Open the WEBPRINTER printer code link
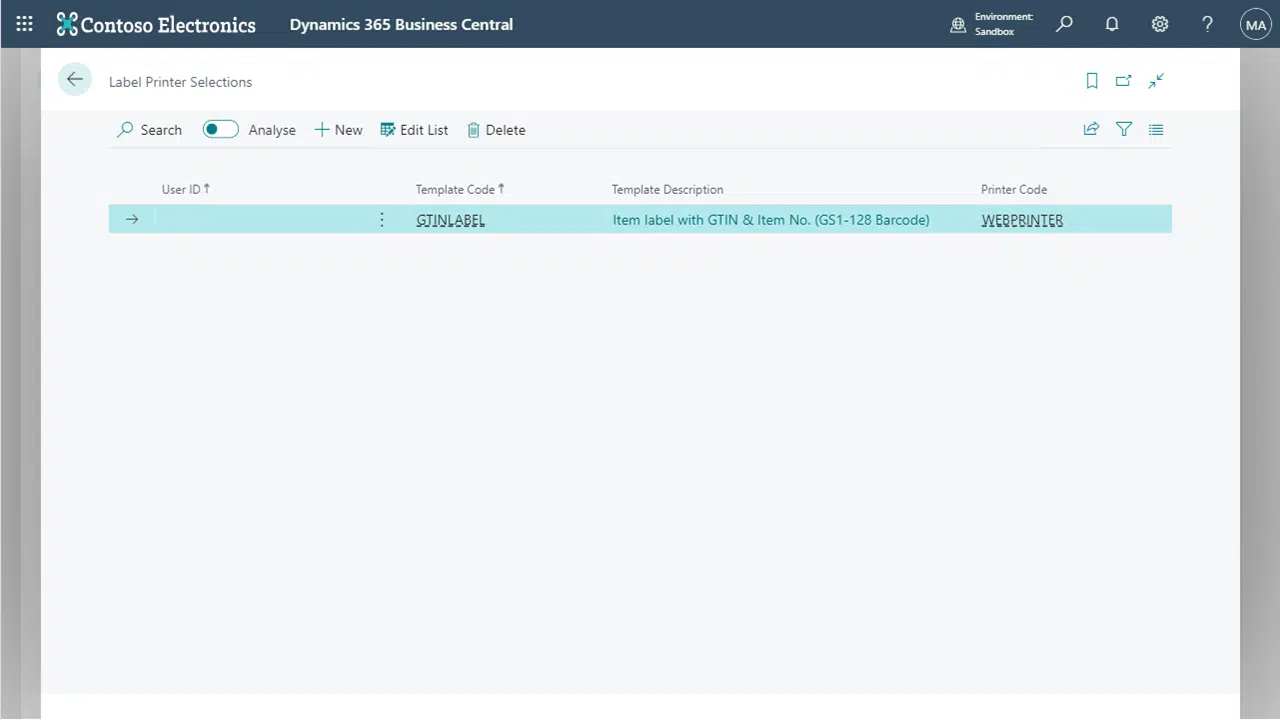This screenshot has height=720, width=1280. (1022, 219)
